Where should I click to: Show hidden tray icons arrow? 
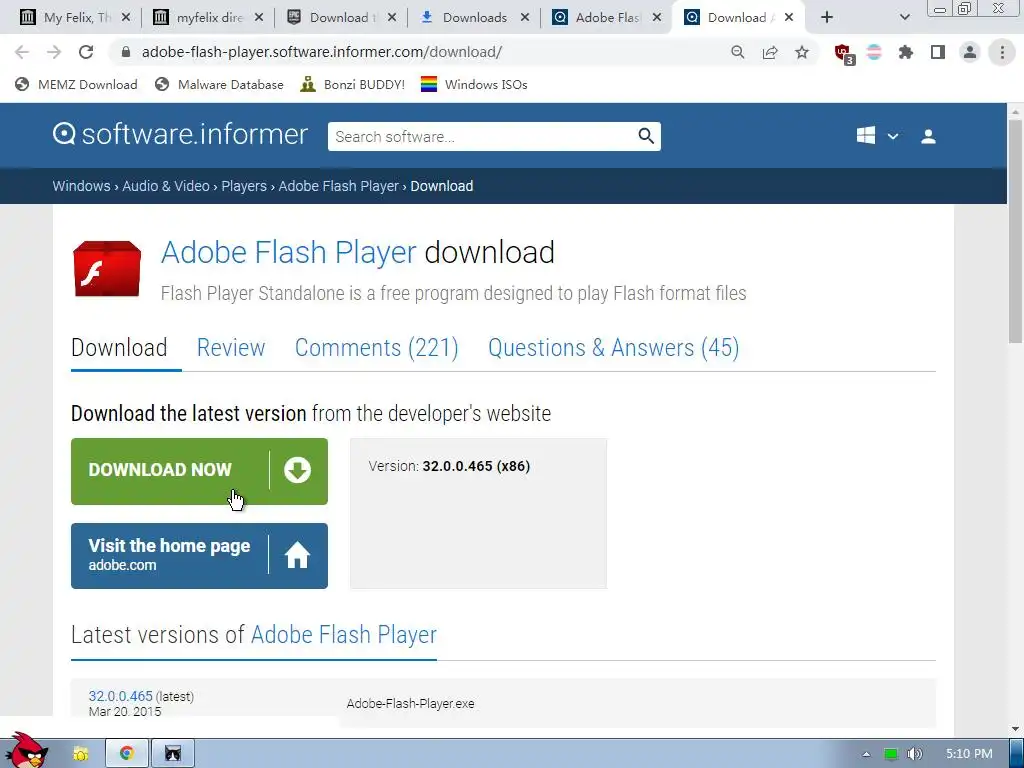[x=866, y=754]
